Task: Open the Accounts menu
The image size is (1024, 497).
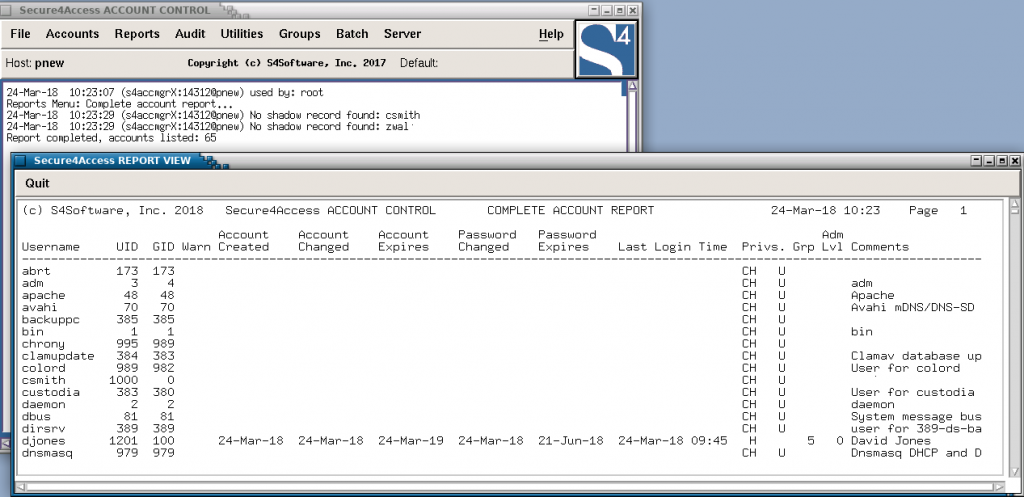Action: tap(72, 34)
